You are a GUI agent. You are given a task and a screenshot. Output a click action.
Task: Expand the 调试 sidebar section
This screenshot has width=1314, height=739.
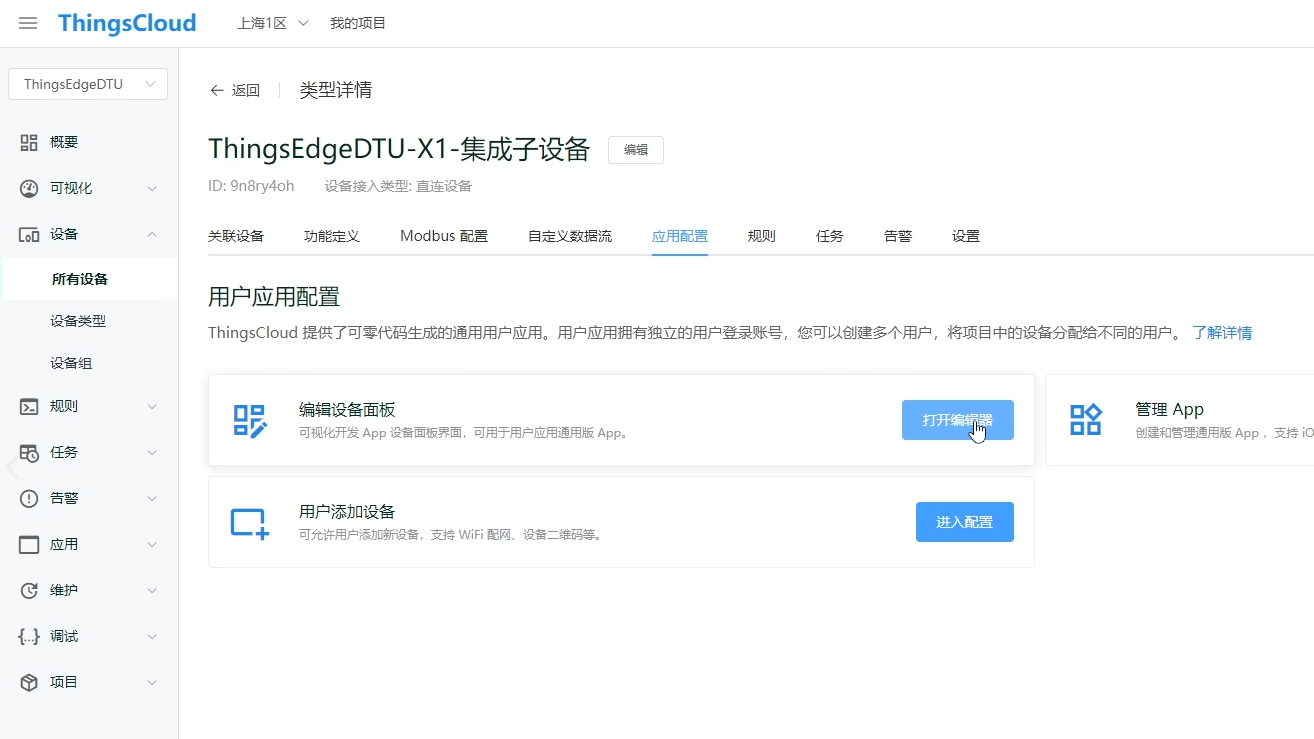[152, 636]
